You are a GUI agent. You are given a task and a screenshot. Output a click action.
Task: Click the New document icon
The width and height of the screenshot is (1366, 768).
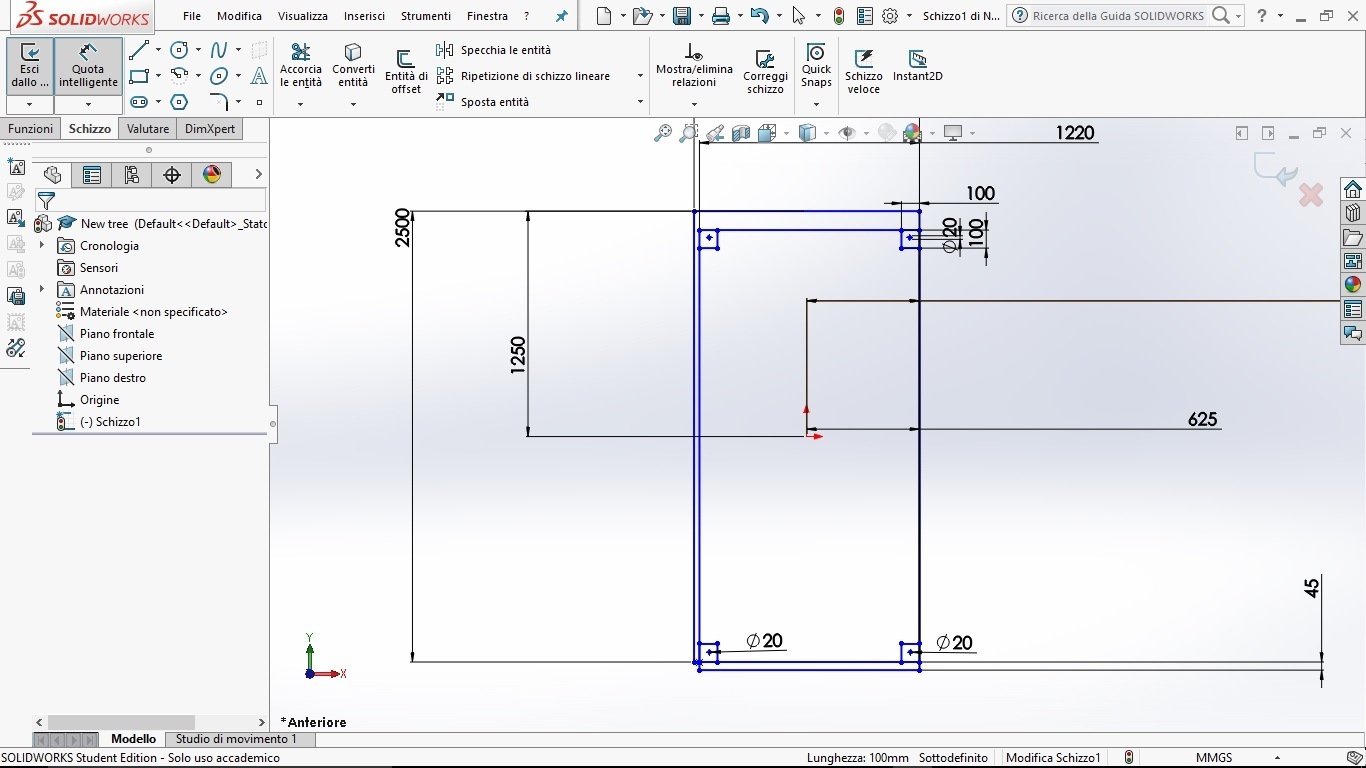click(x=603, y=16)
